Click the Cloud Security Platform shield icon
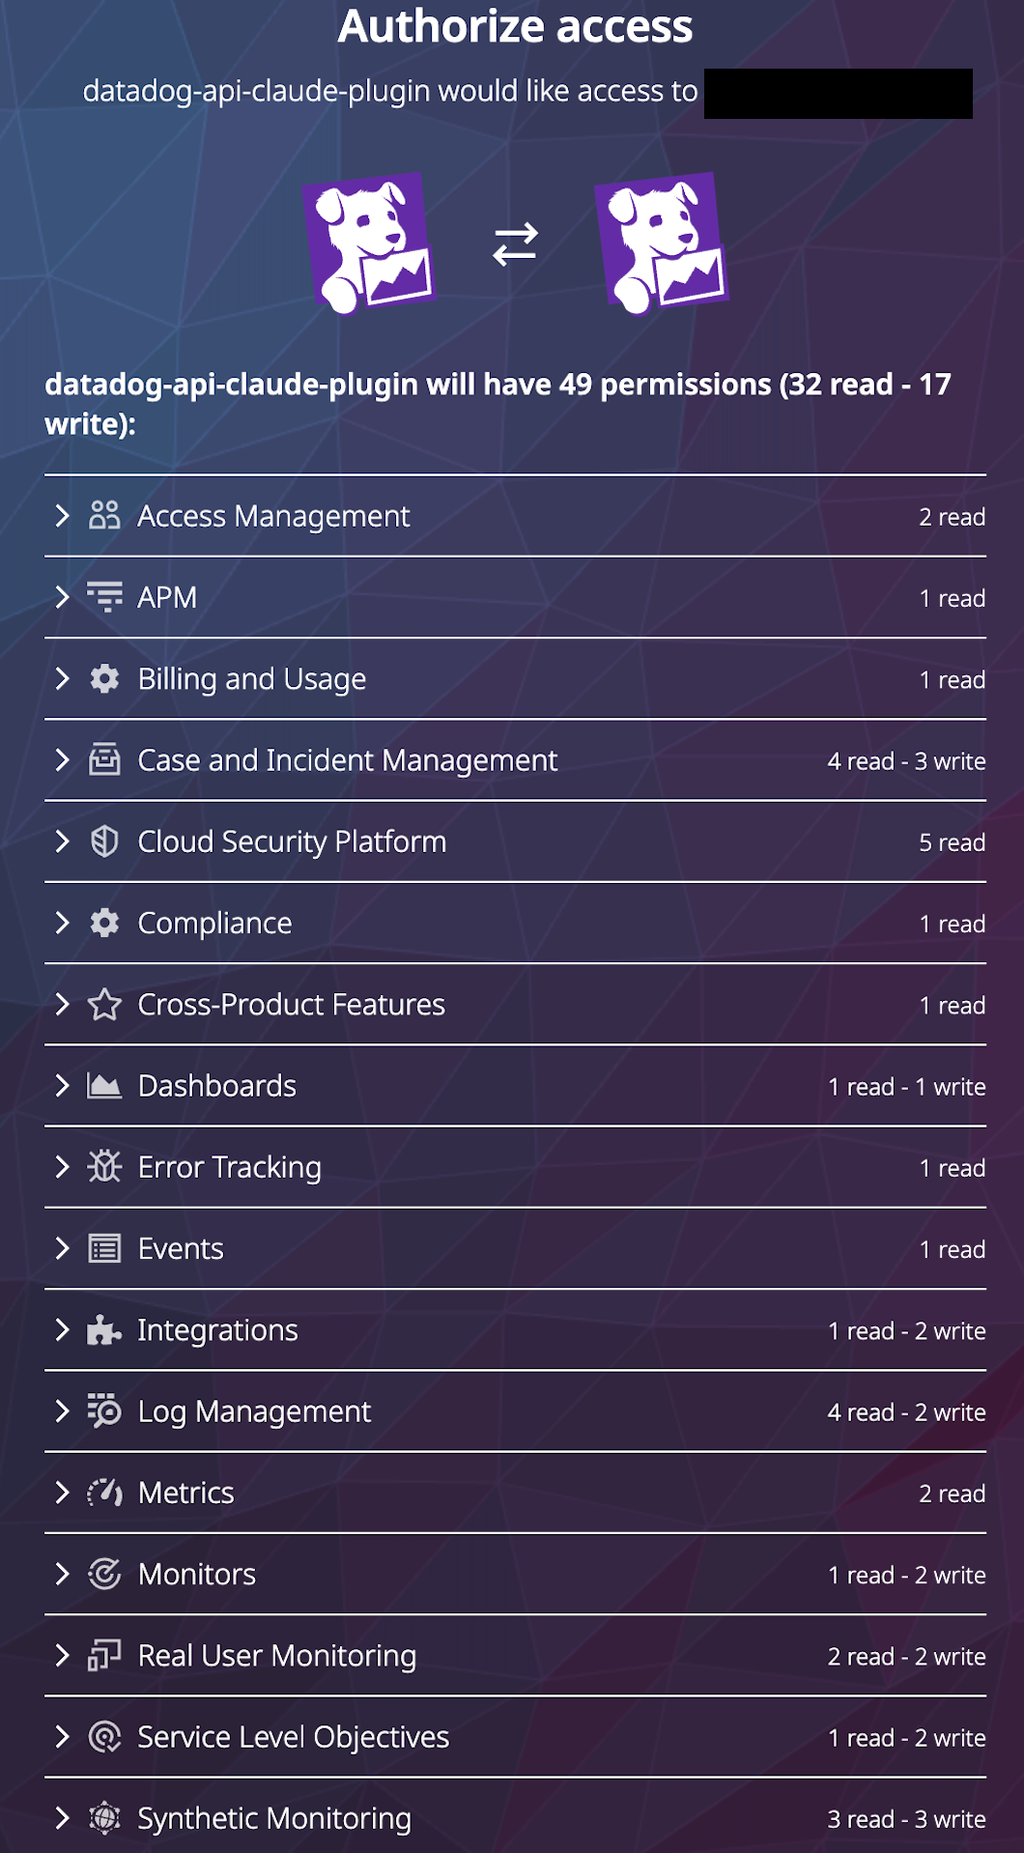Image resolution: width=1024 pixels, height=1853 pixels. (104, 842)
